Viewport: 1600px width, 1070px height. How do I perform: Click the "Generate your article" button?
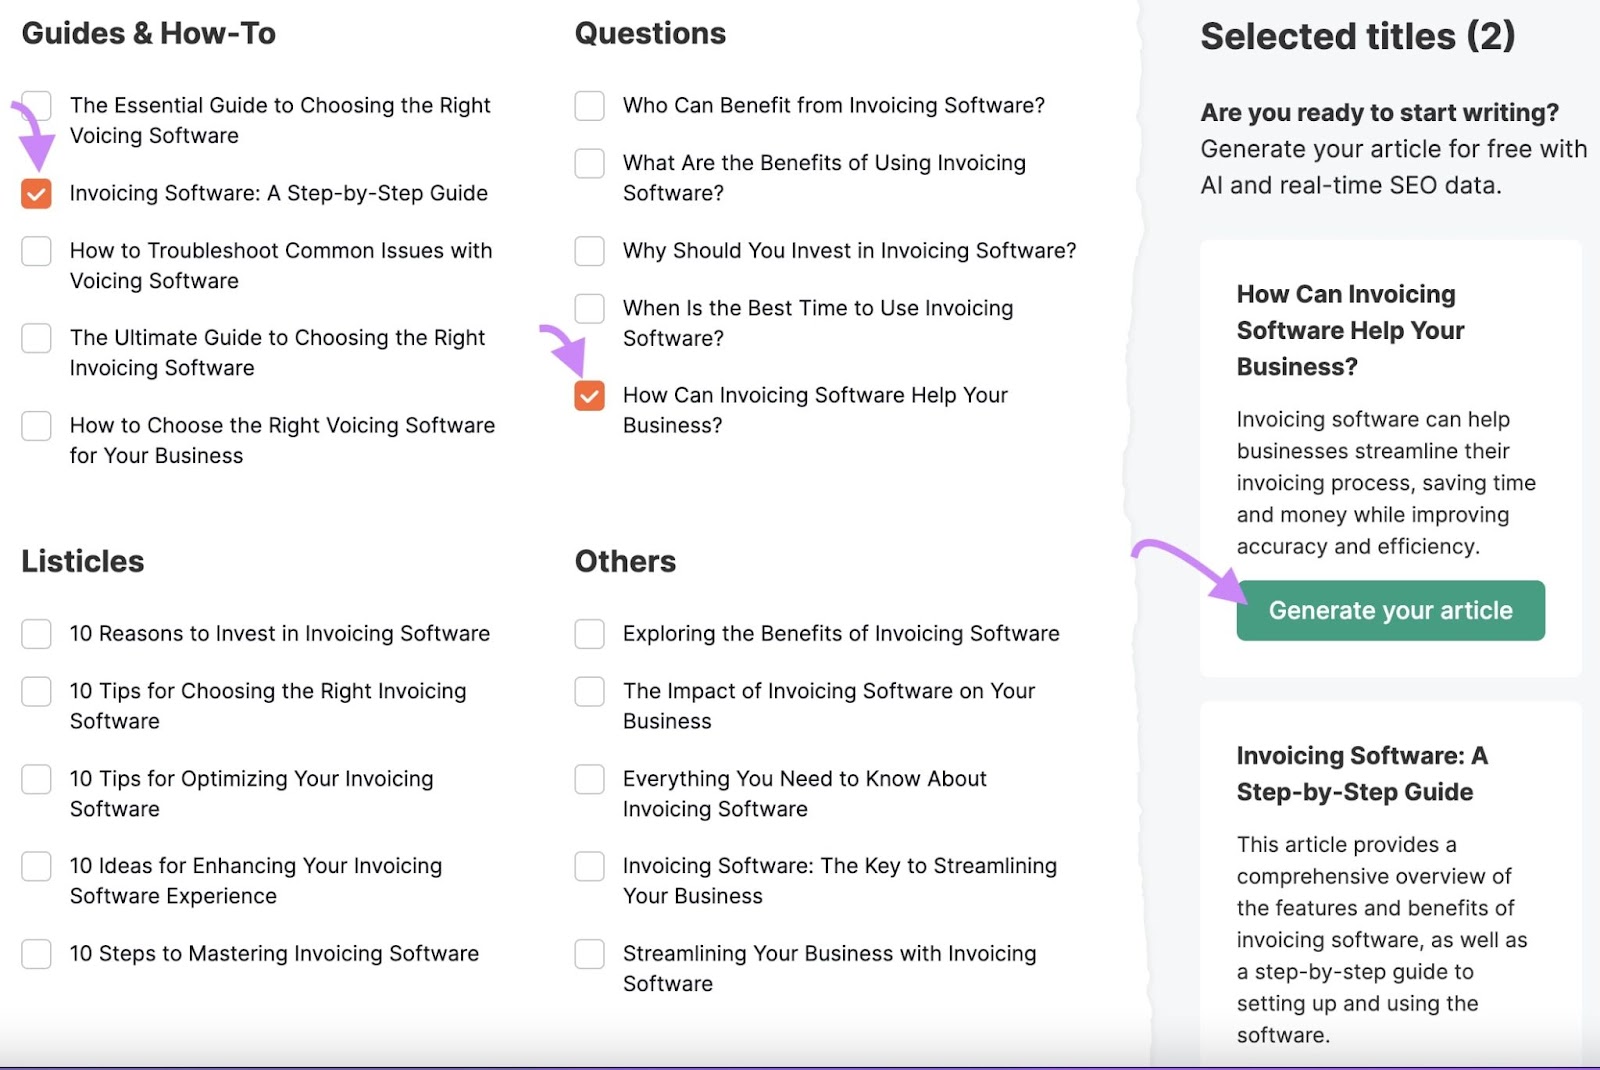pyautogui.click(x=1389, y=609)
